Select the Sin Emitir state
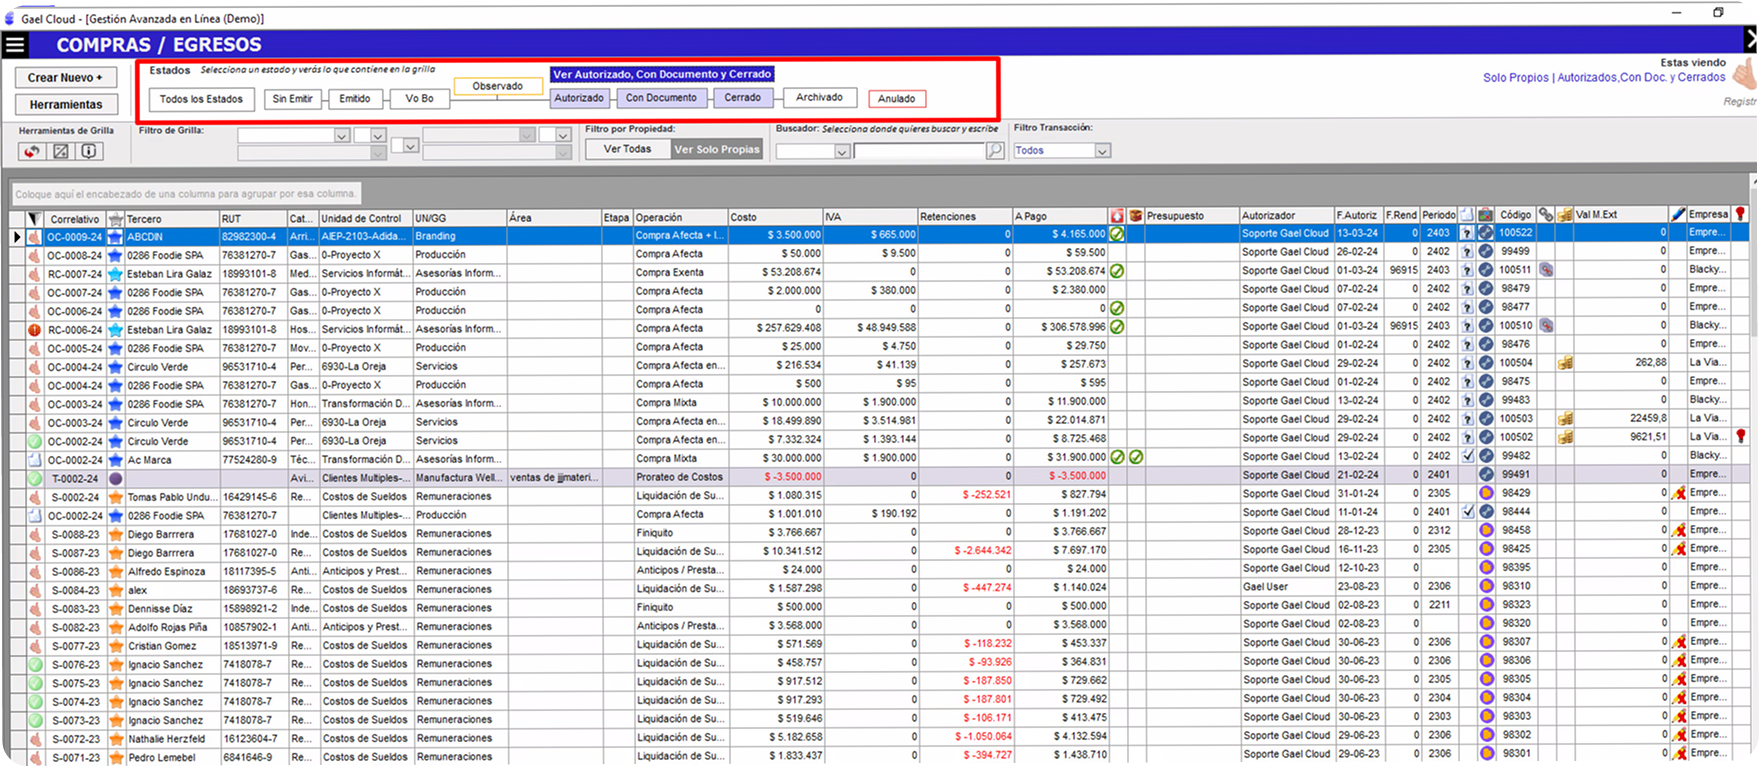This screenshot has width=1759, height=767. (292, 99)
